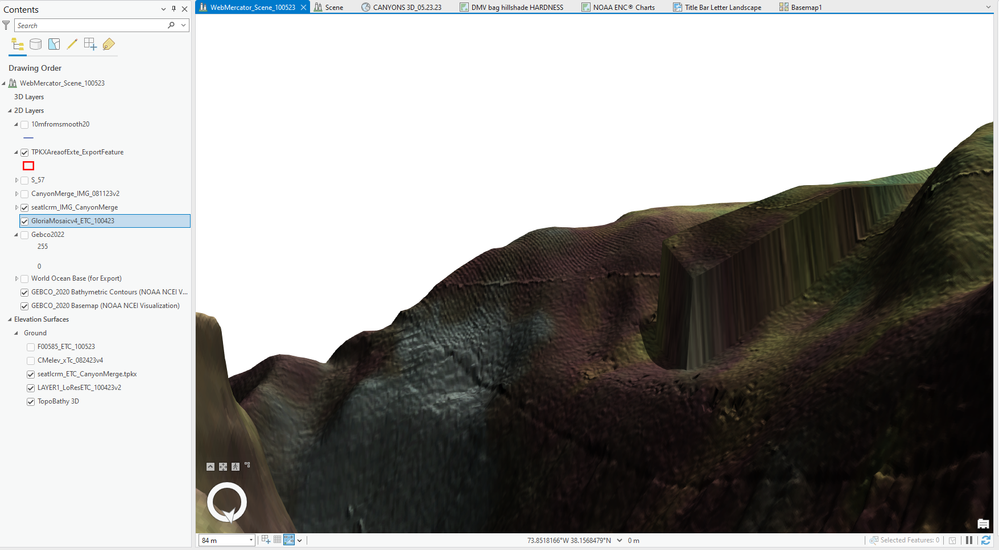The height and width of the screenshot is (550, 999).
Task: Click the small icon to the left of Pause
Action: pyautogui.click(x=952, y=540)
